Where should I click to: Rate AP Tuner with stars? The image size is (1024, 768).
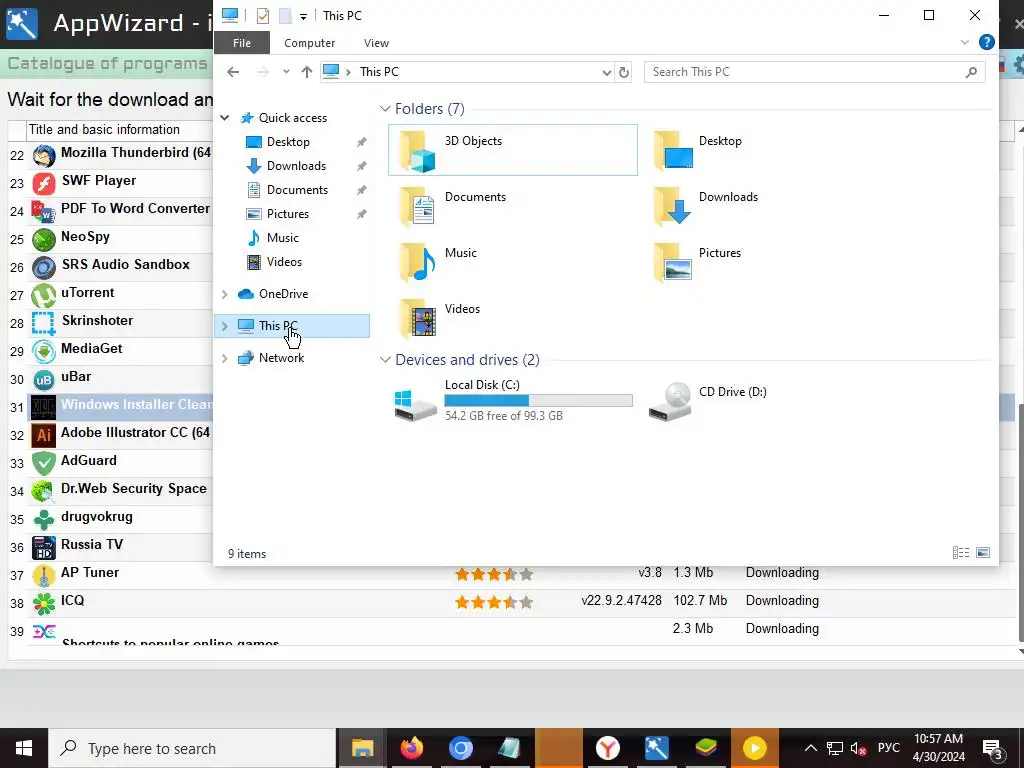tap(494, 575)
